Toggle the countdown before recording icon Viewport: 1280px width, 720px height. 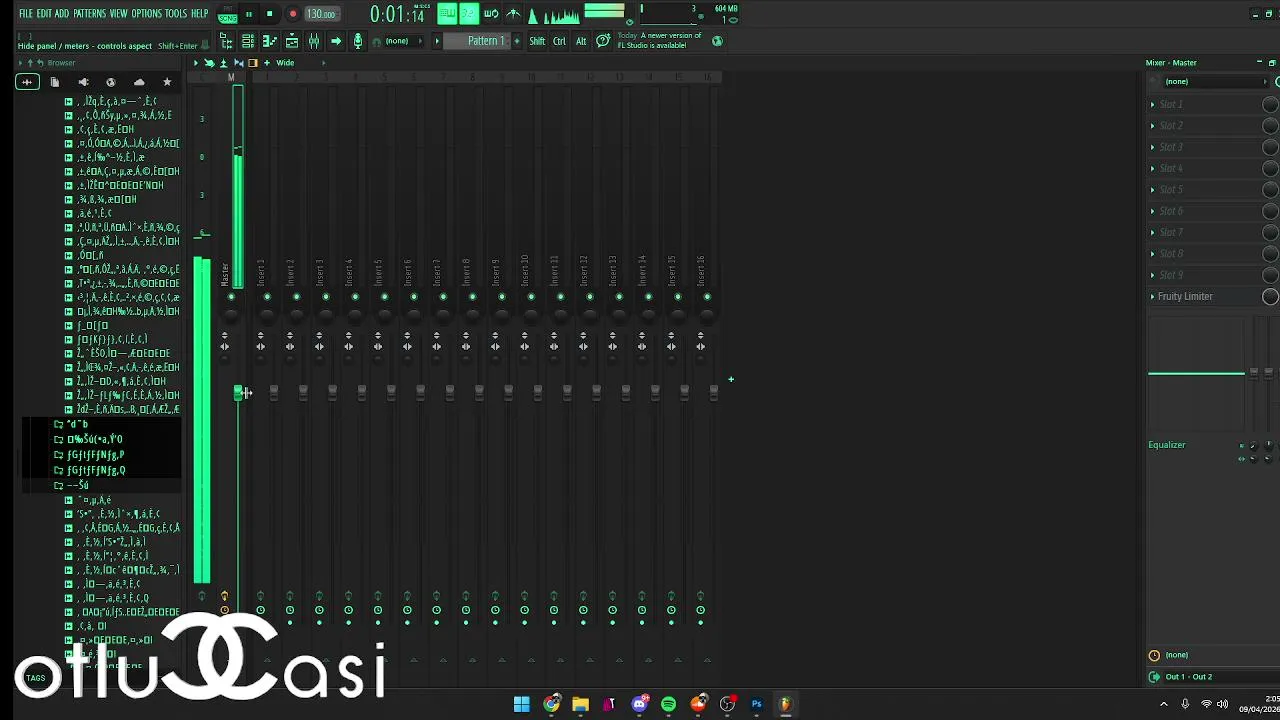(x=469, y=14)
